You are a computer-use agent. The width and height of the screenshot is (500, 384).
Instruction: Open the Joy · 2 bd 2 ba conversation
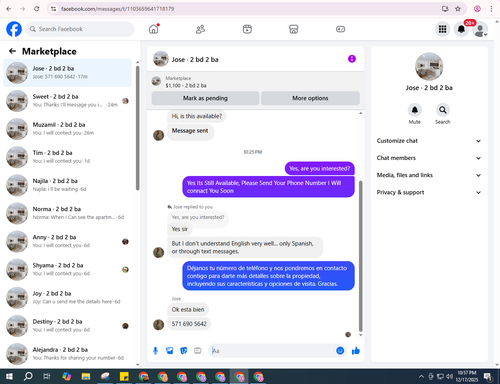pos(67,298)
